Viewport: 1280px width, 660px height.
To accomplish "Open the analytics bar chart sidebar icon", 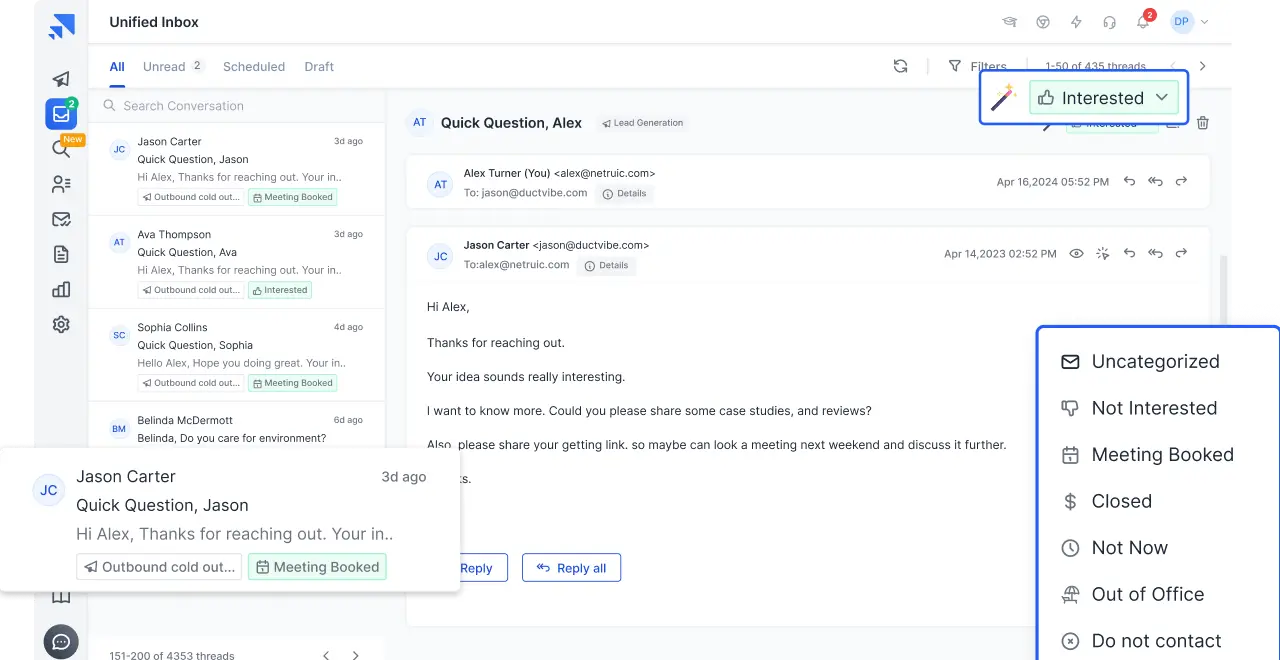I will [61, 289].
